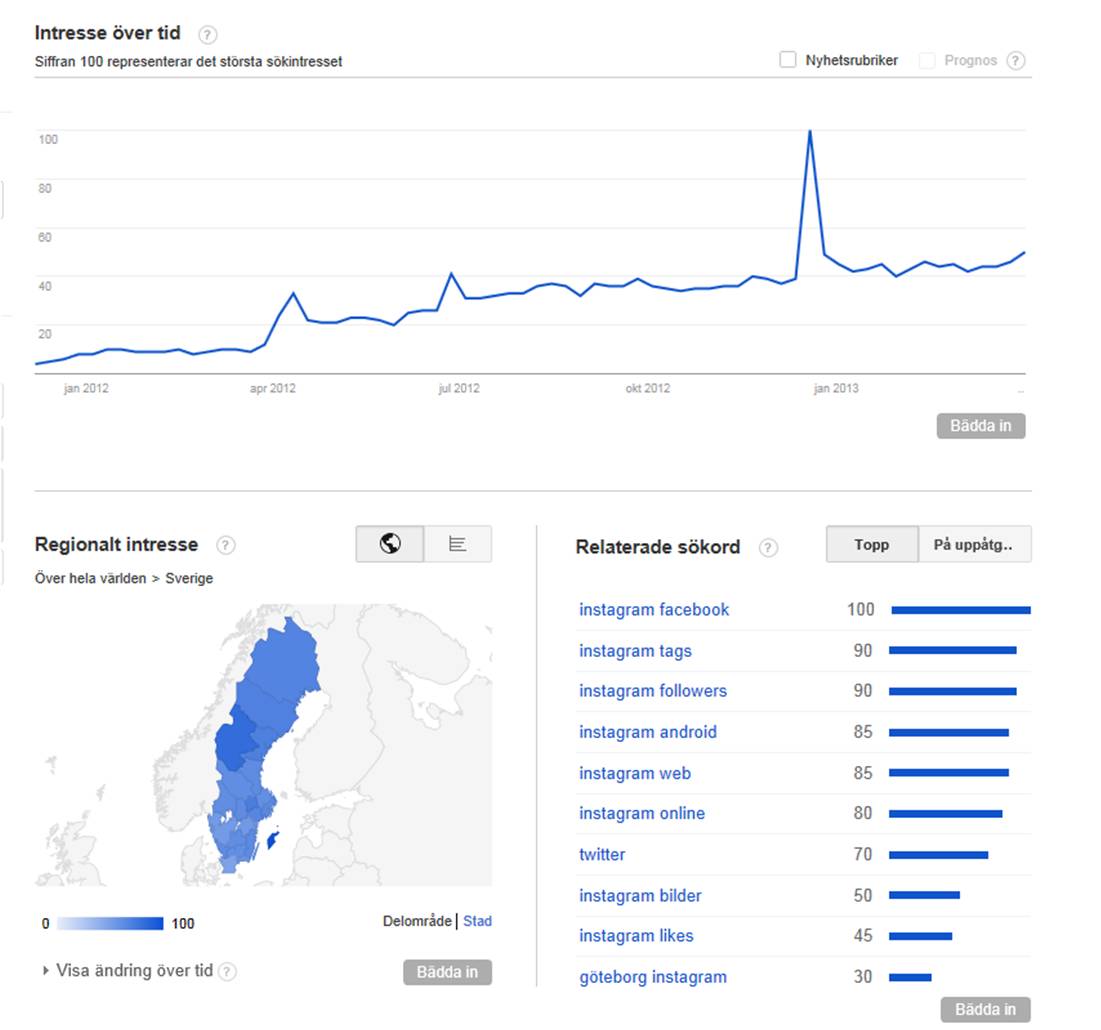Expand Visa ändring över tid
1101x1030 pixels.
click(127, 970)
